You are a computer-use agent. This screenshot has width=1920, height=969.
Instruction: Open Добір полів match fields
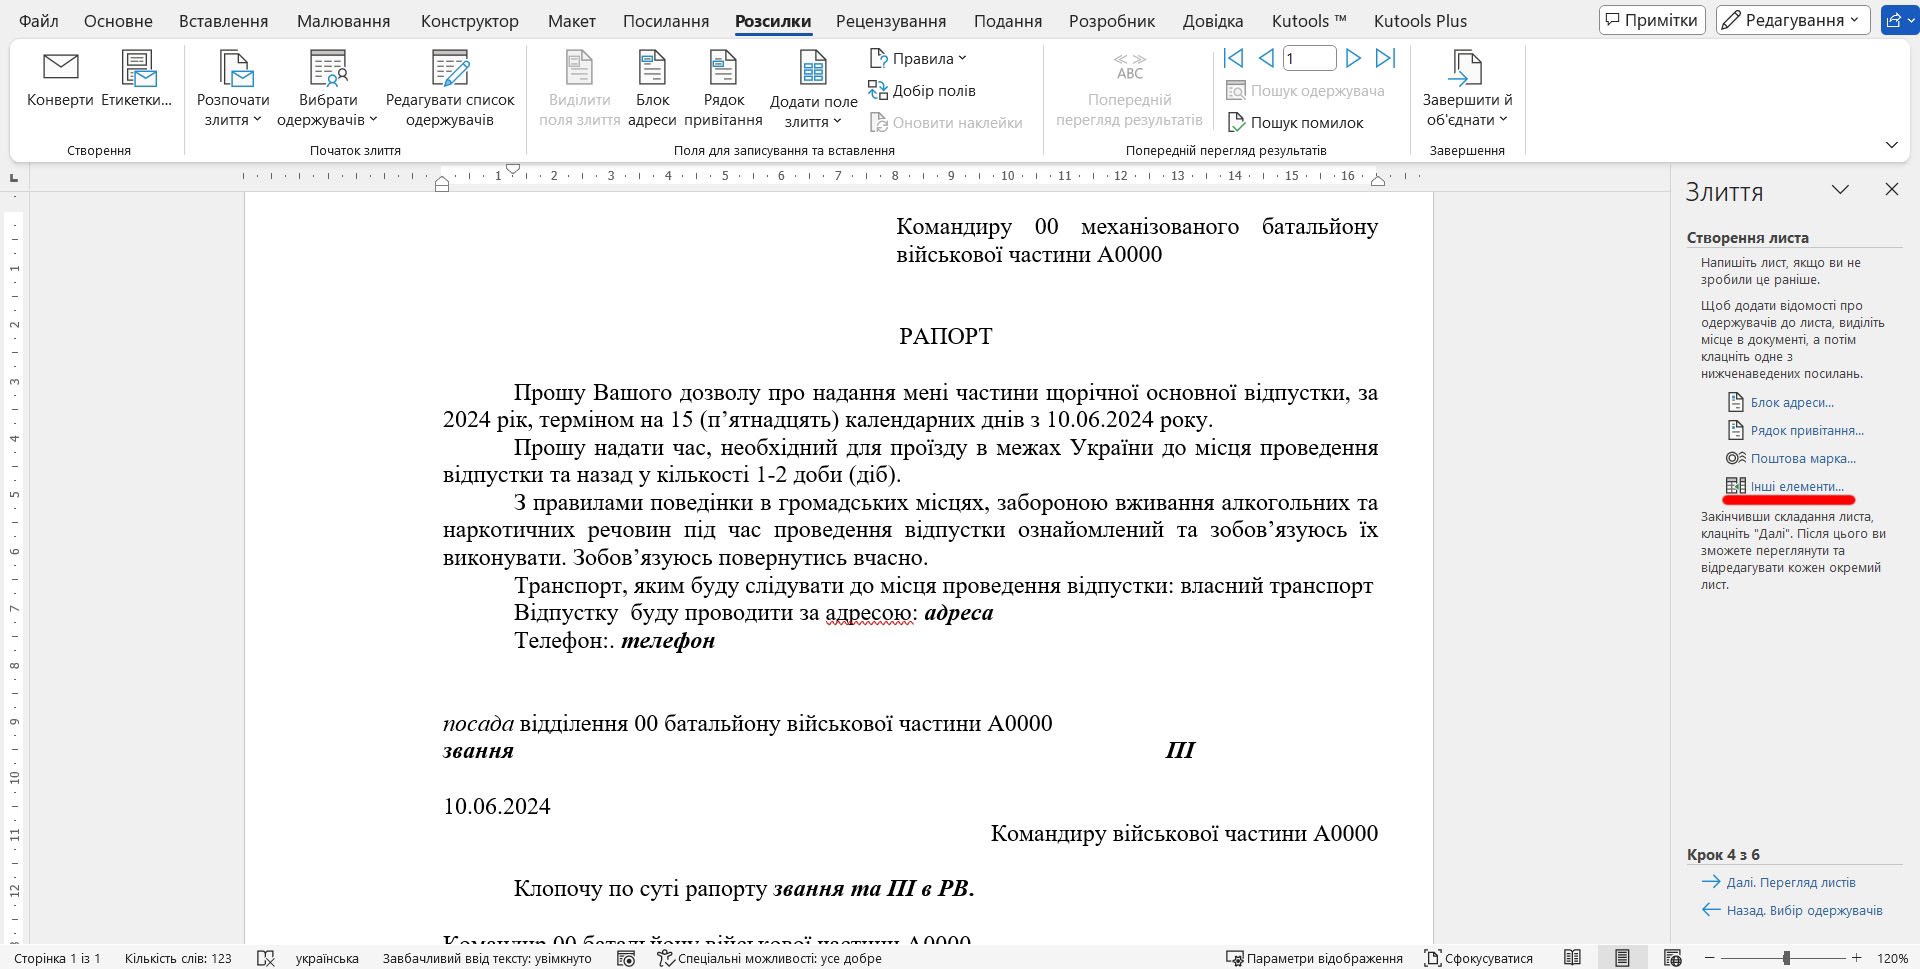click(922, 90)
